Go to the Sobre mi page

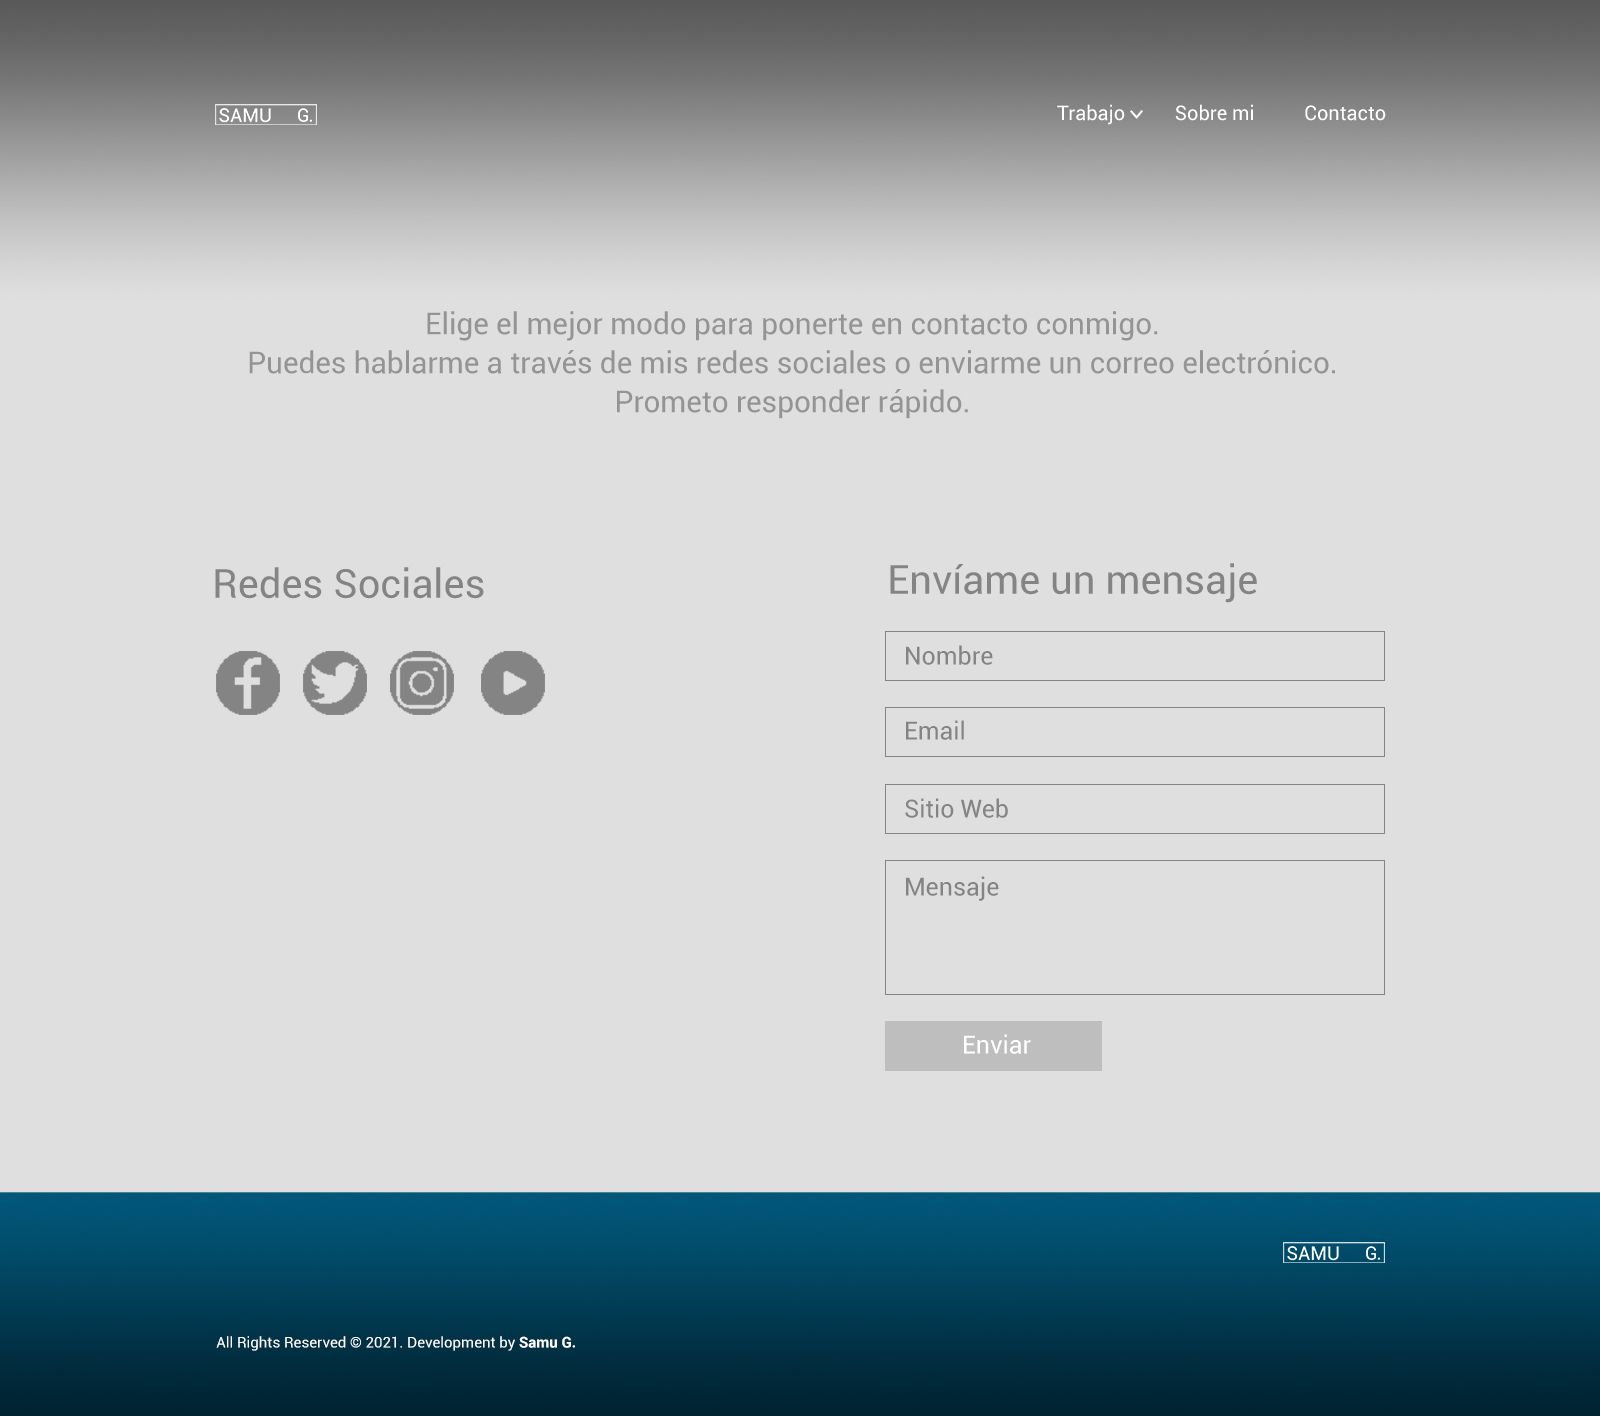click(x=1214, y=113)
